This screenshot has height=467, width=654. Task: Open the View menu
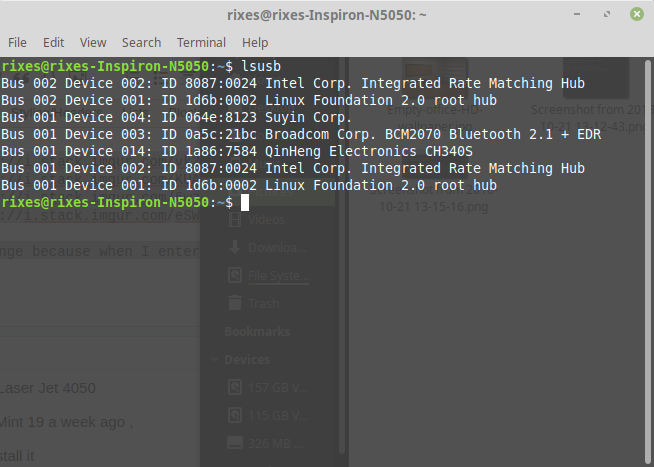pyautogui.click(x=93, y=43)
